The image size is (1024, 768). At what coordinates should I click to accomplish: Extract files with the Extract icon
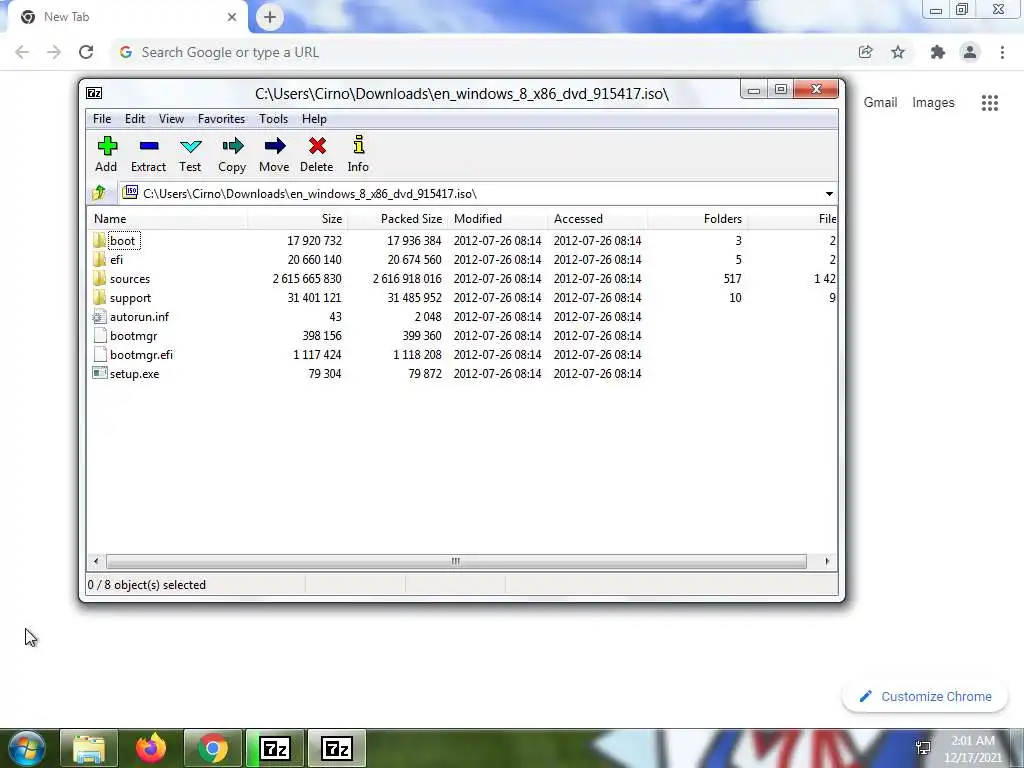(149, 146)
